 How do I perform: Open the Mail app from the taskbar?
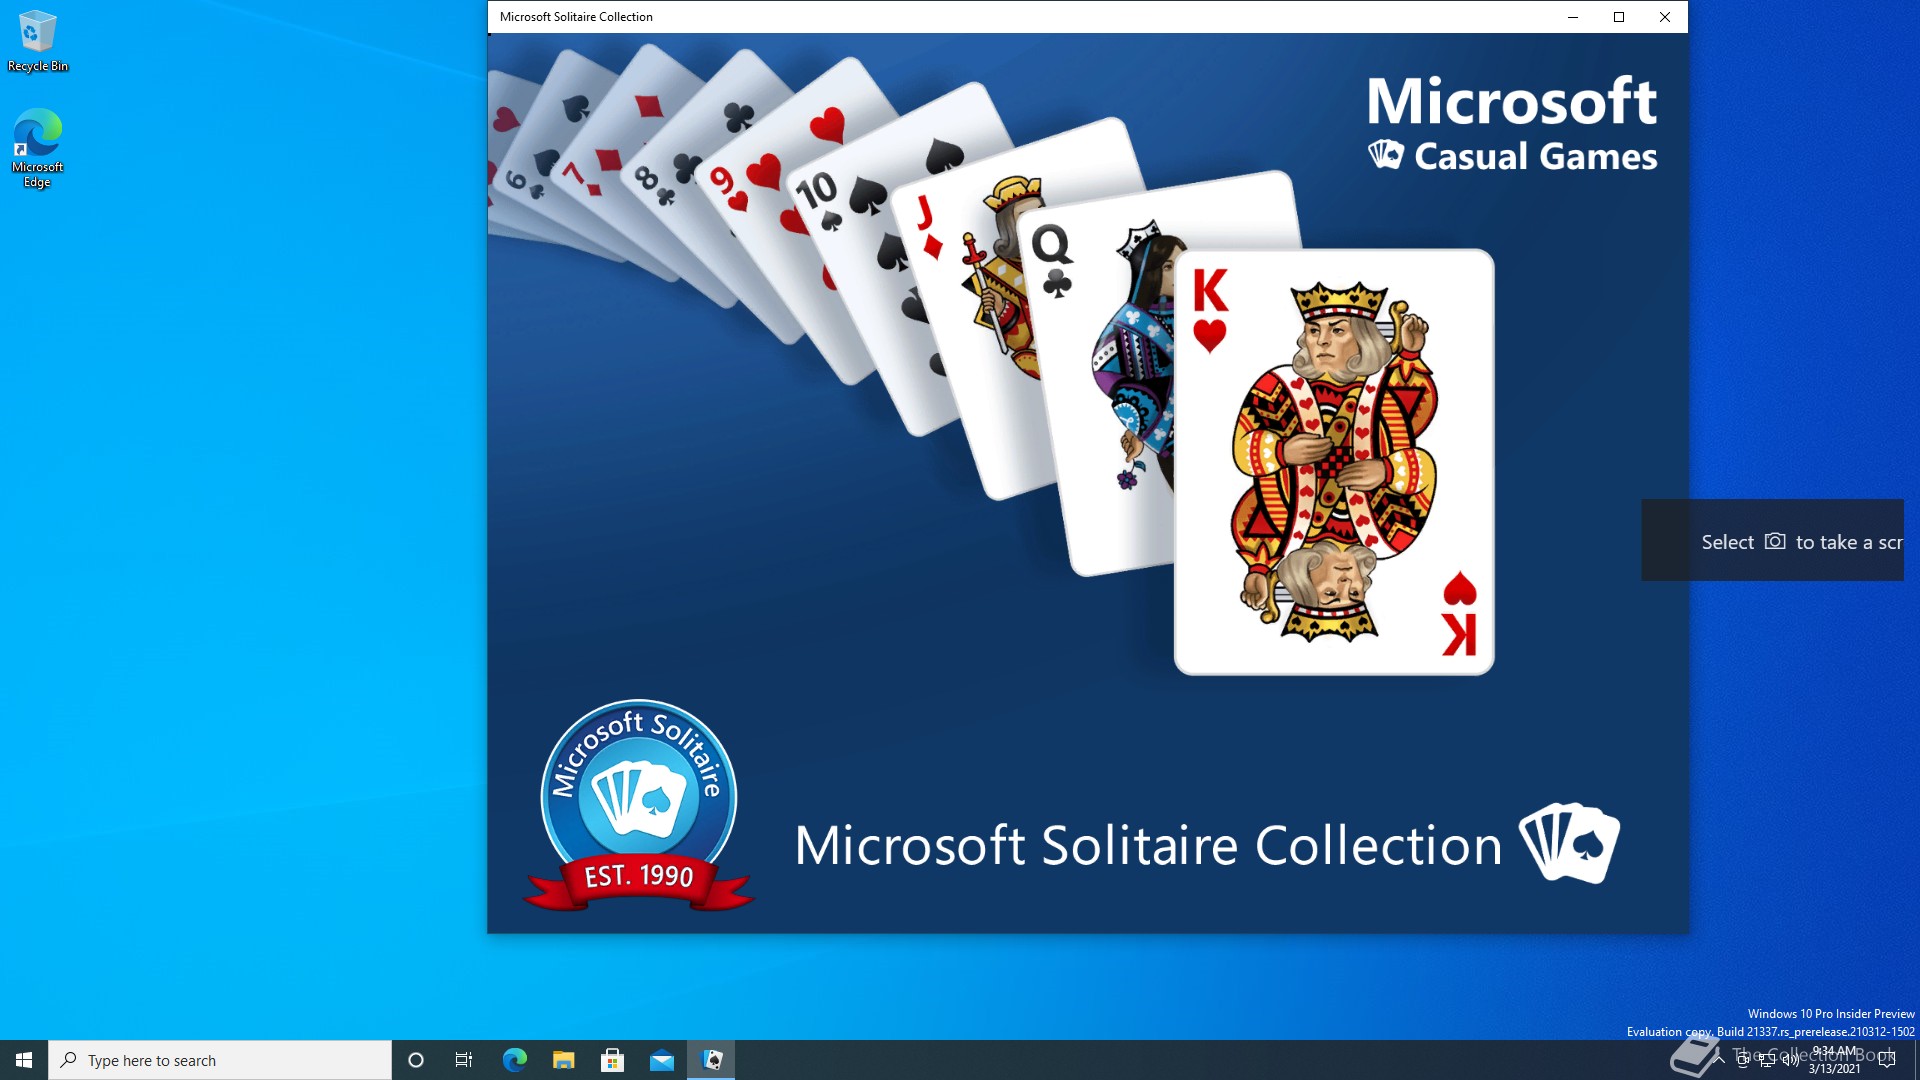tap(662, 1060)
